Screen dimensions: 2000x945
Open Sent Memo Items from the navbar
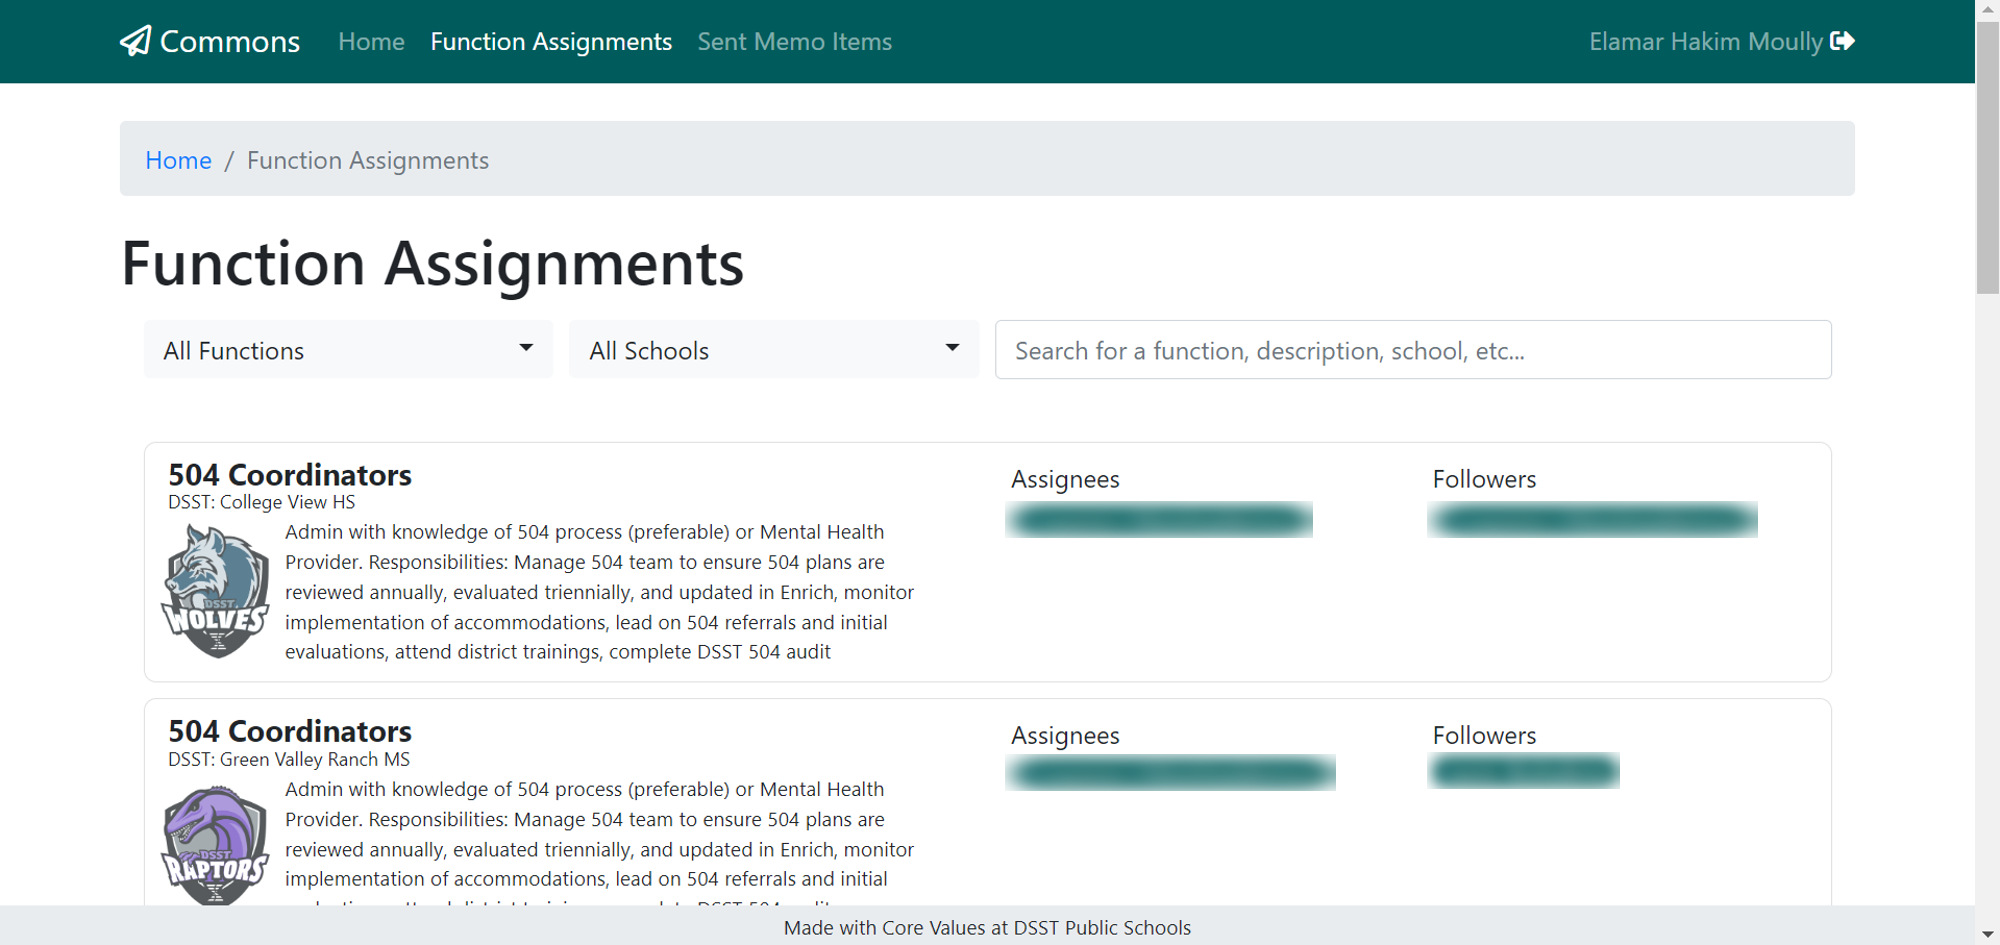[795, 41]
